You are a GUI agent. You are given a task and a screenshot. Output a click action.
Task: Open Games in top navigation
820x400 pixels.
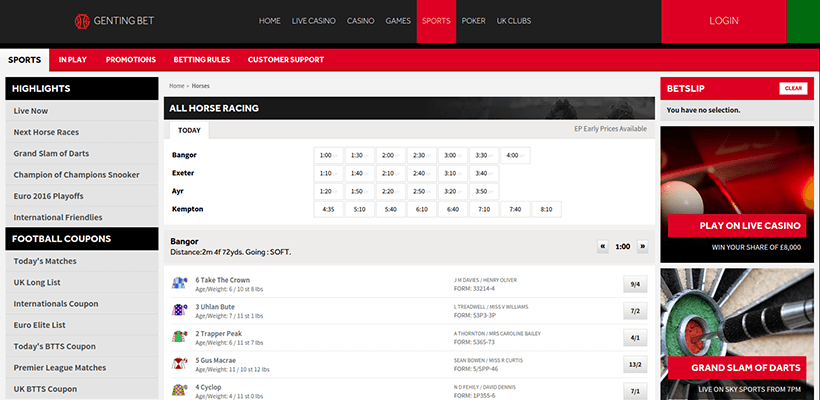coord(398,21)
